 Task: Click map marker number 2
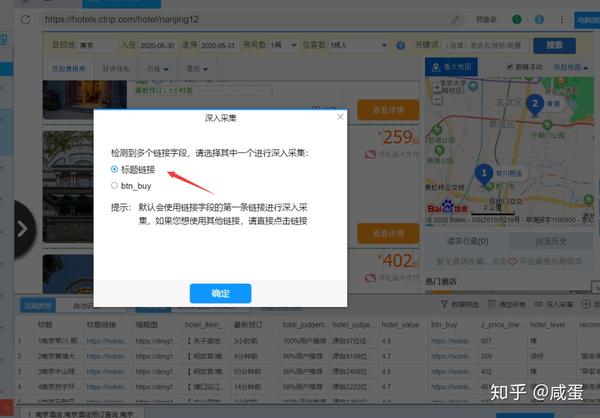click(535, 104)
